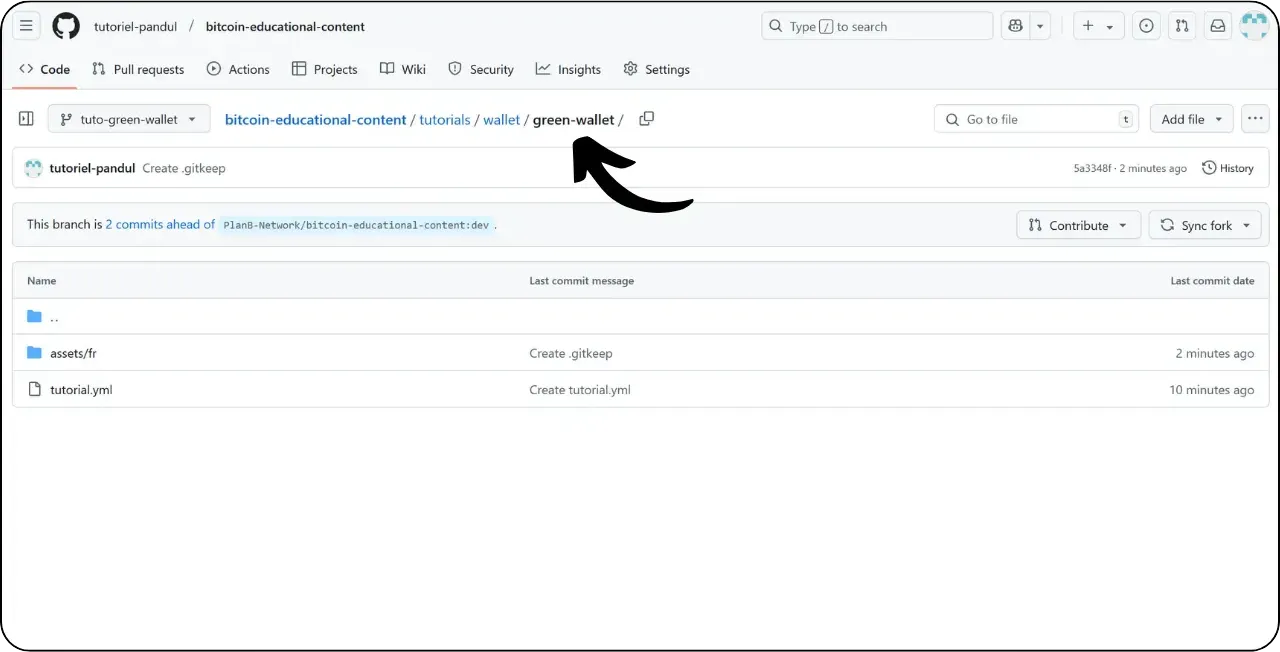Open GitHub Copilot chat
The image size is (1280, 652).
(1016, 26)
